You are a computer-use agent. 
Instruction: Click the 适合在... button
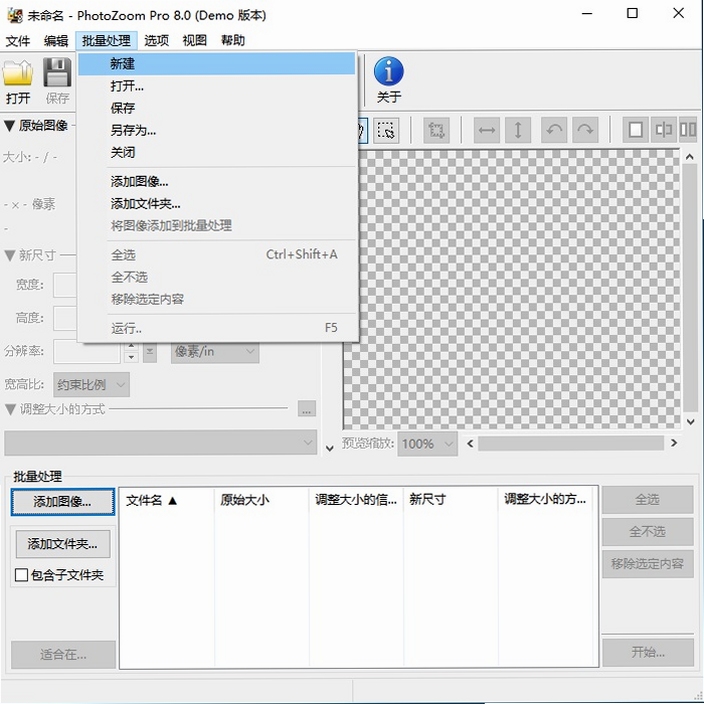point(63,655)
